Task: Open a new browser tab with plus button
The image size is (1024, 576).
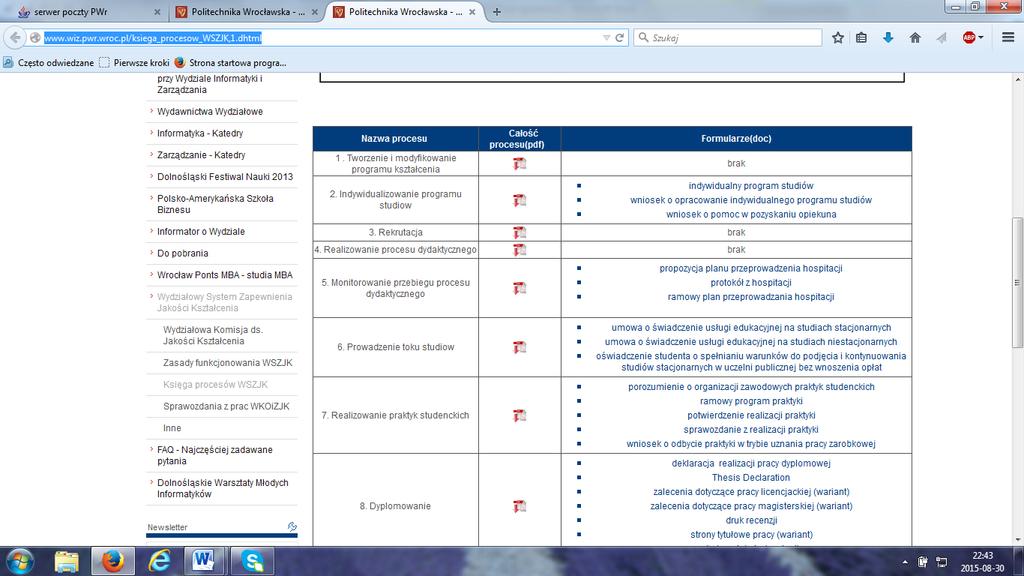Action: pyautogui.click(x=496, y=12)
